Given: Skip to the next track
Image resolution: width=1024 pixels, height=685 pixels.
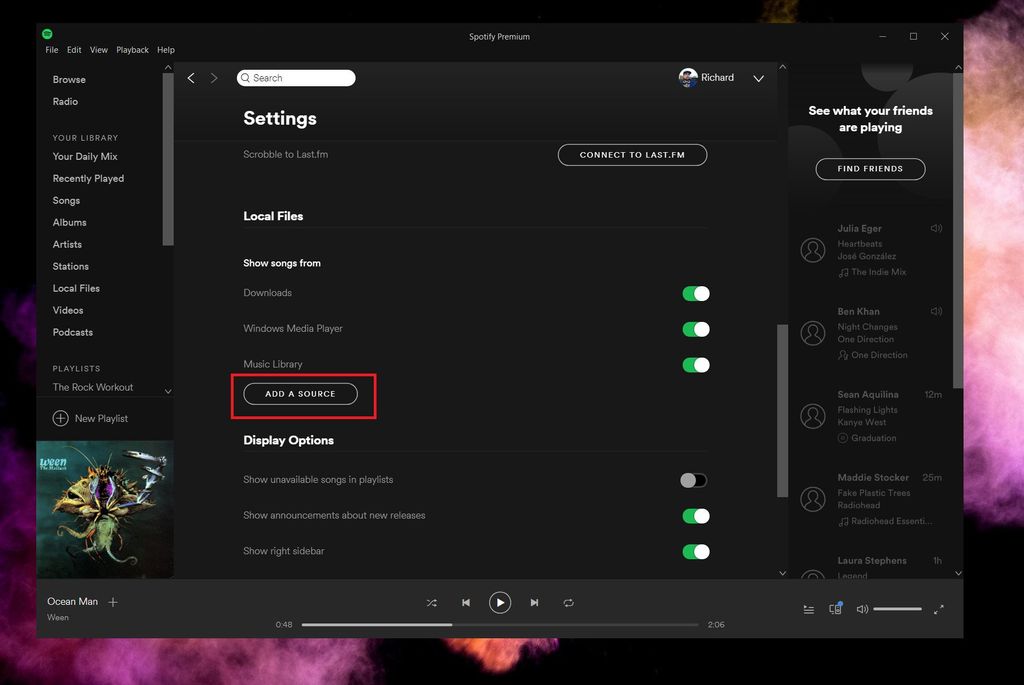Looking at the screenshot, I should point(534,602).
